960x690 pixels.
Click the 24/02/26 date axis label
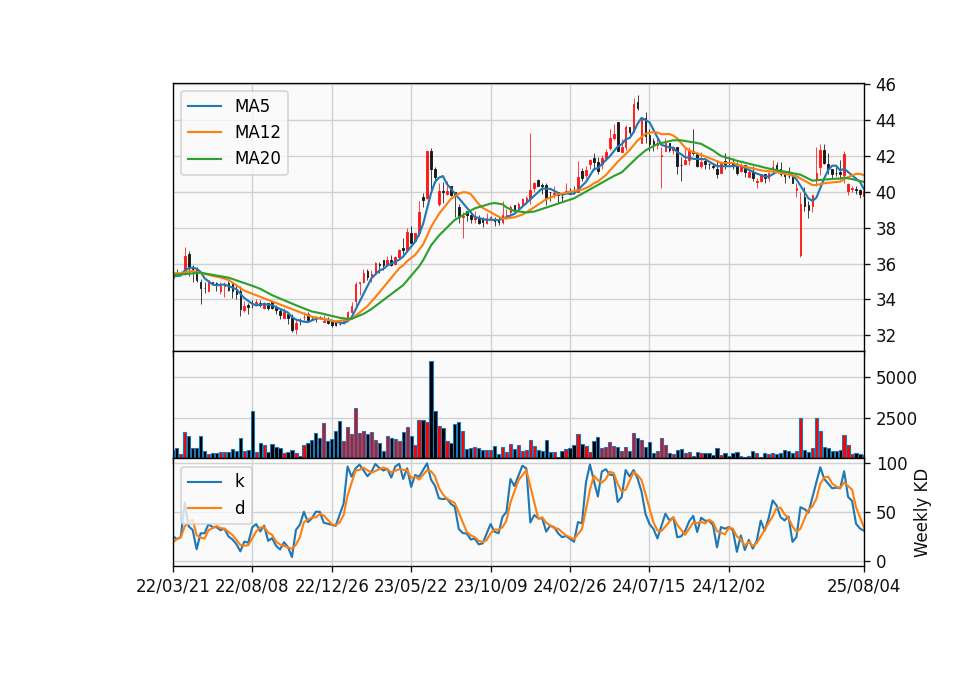[x=570, y=586]
